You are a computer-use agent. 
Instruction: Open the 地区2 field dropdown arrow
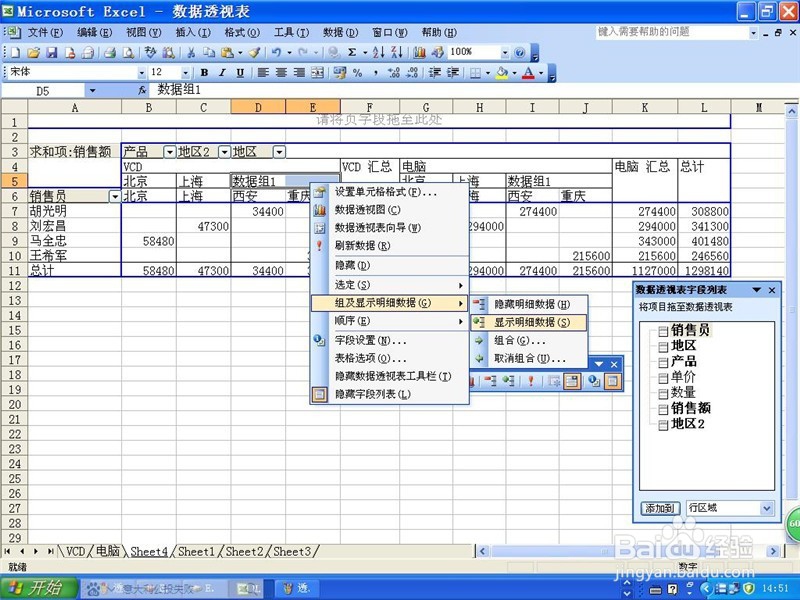coord(224,152)
